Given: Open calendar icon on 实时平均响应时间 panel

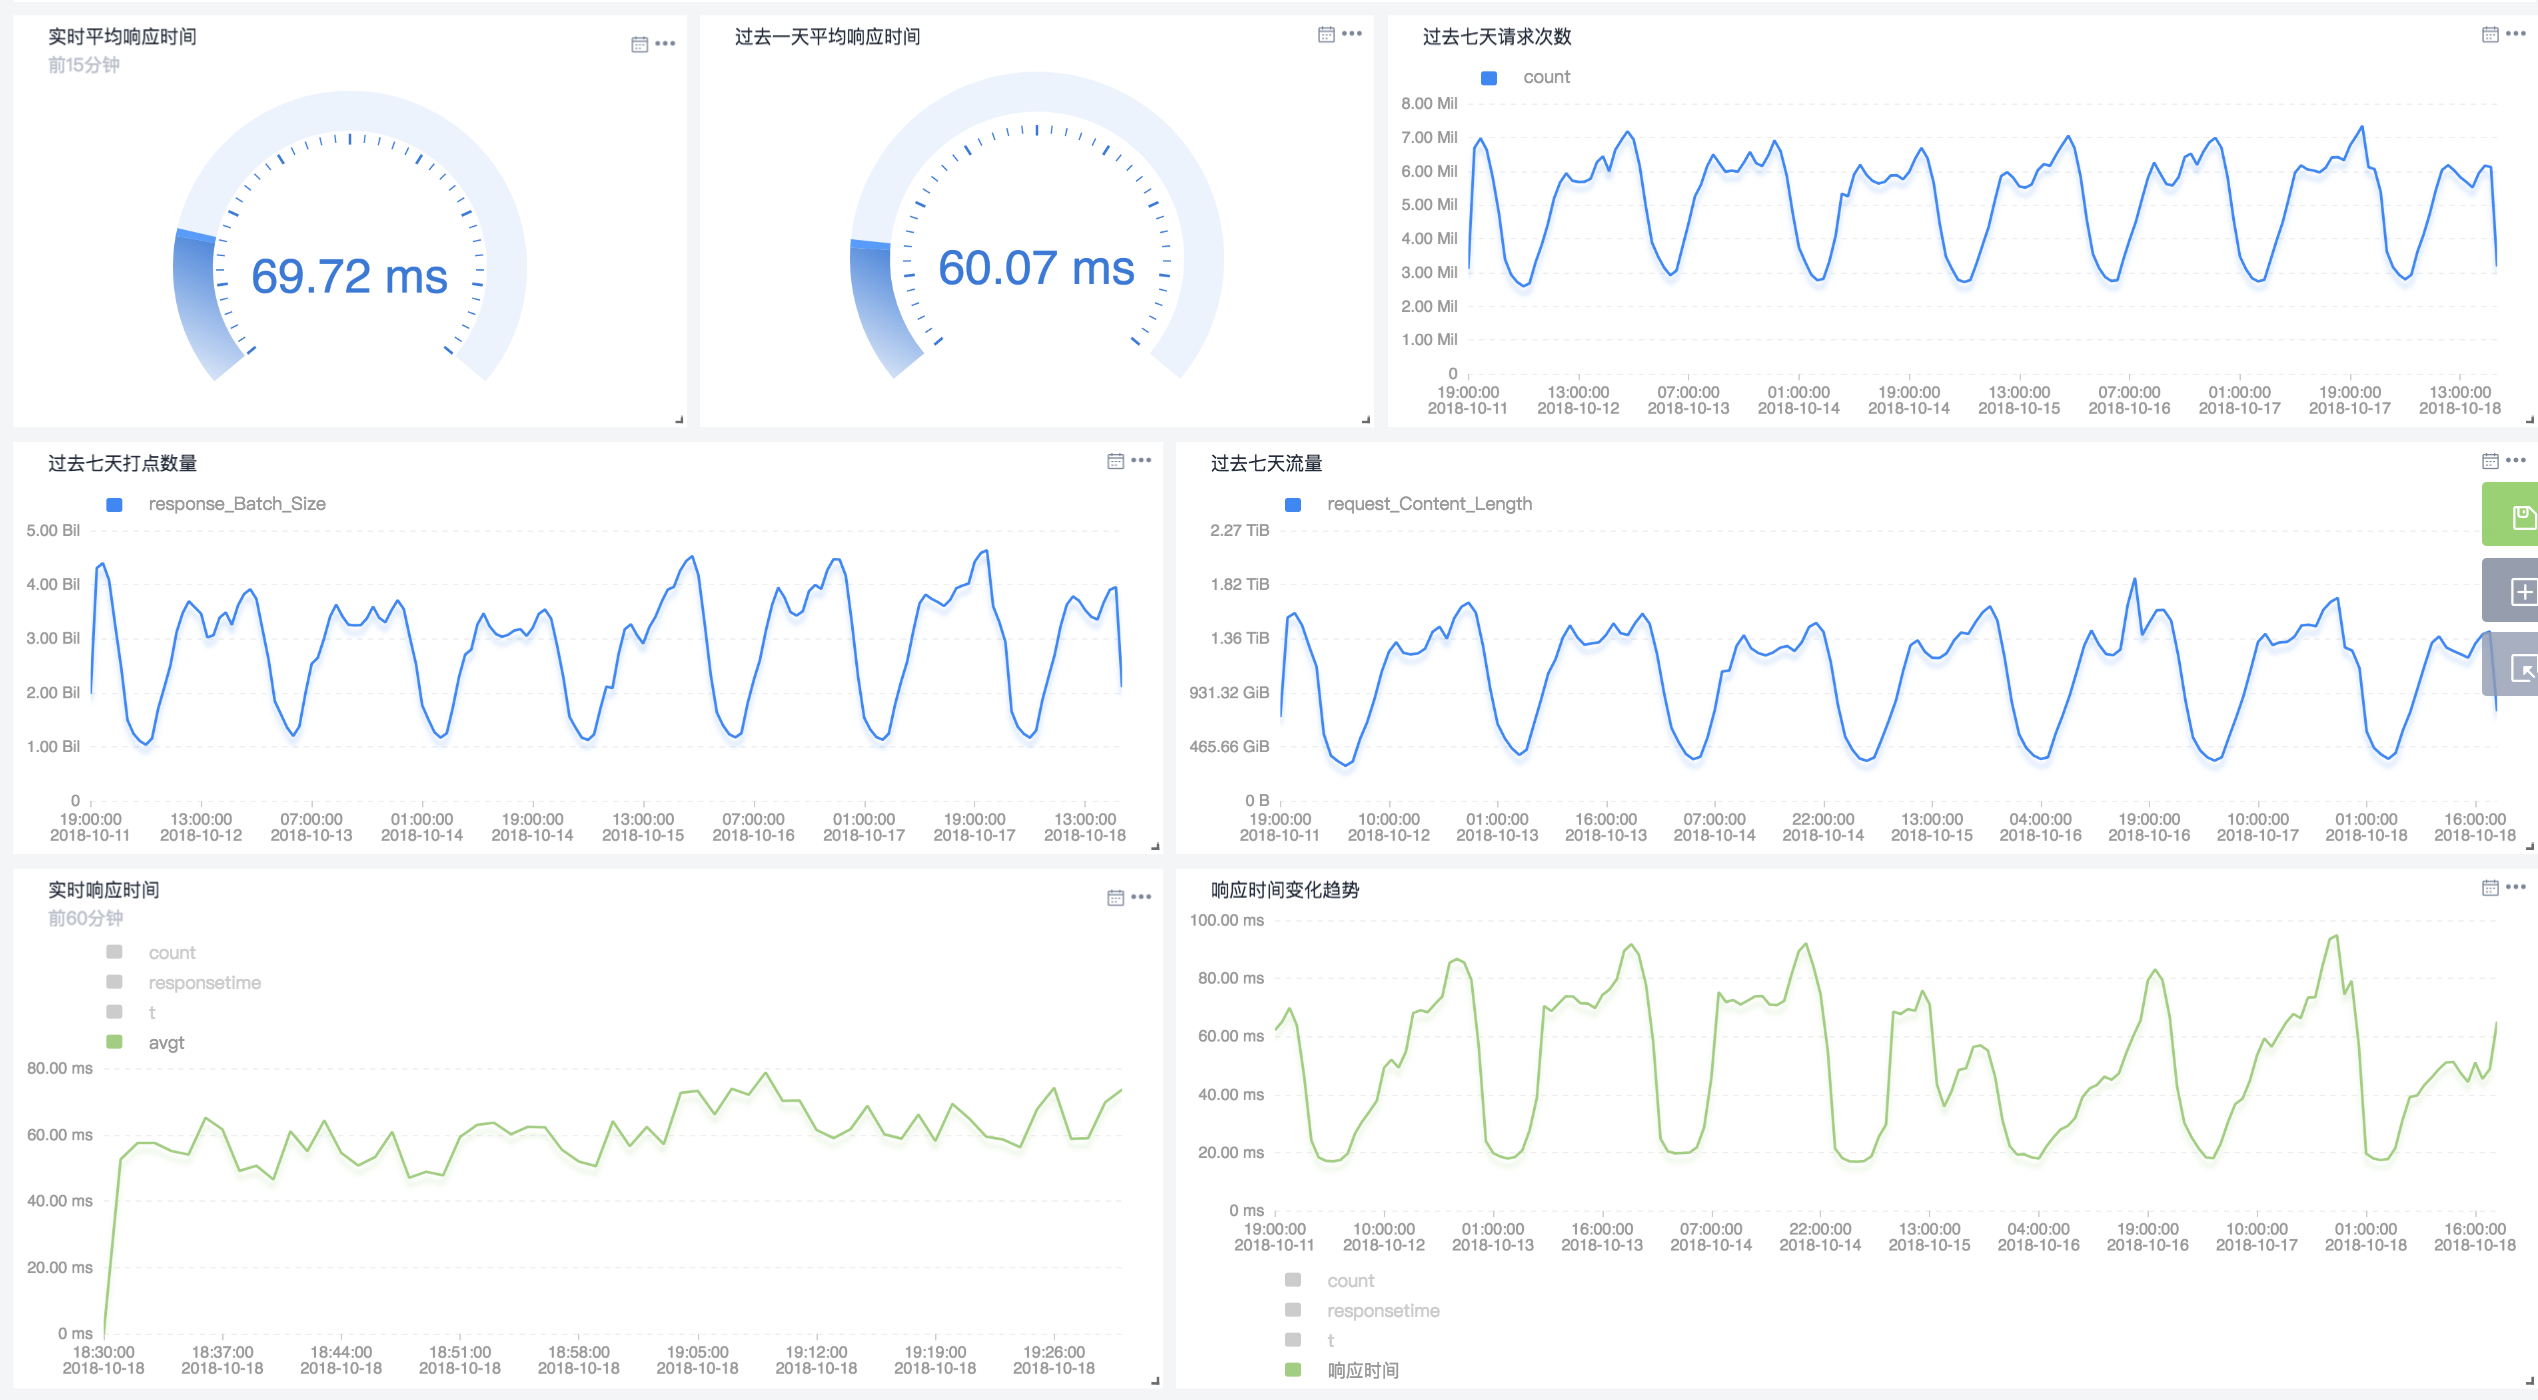Looking at the screenshot, I should coord(640,44).
